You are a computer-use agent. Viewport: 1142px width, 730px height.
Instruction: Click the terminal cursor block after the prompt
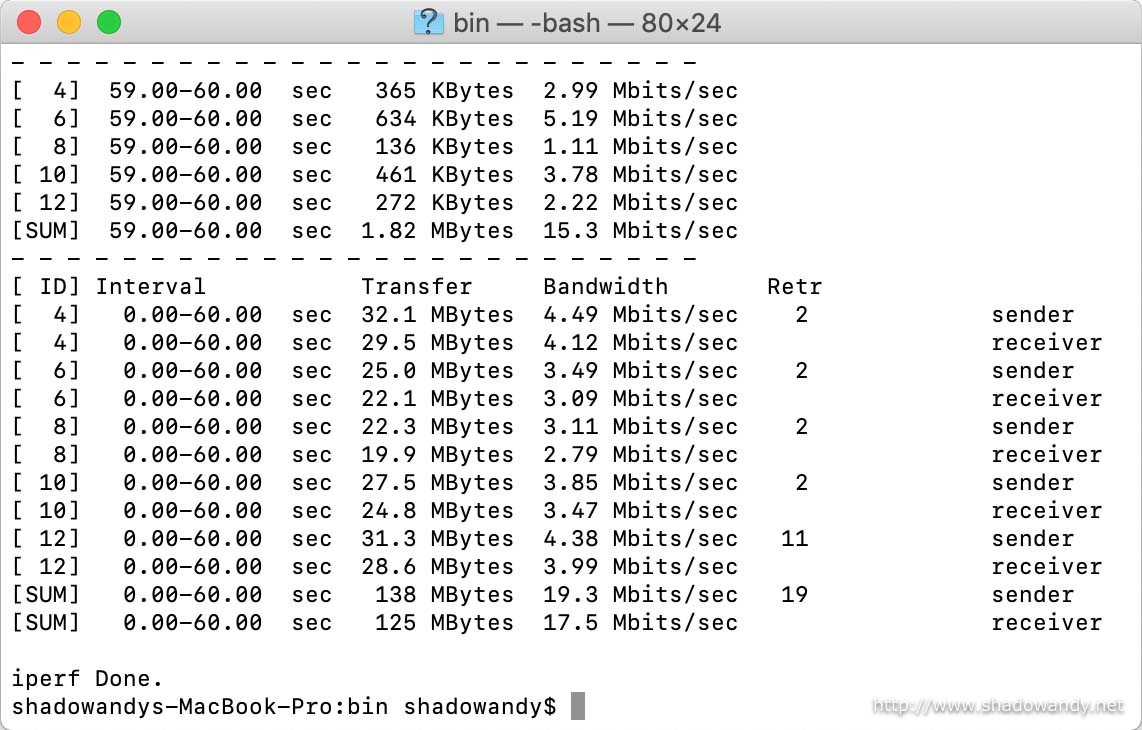pyautogui.click(x=578, y=706)
